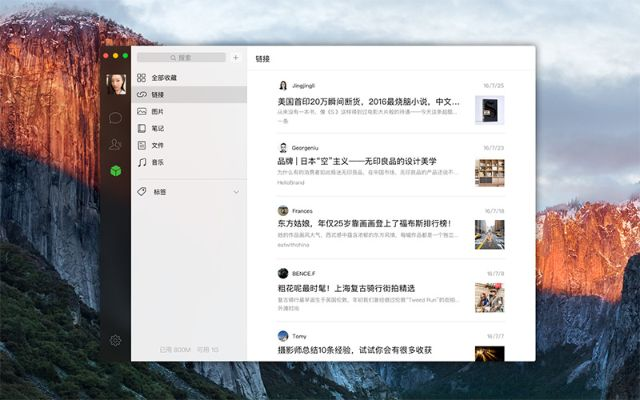Click Georgeniu's avatar icon
Image resolution: width=640 pixels, height=400 pixels.
[x=283, y=147]
